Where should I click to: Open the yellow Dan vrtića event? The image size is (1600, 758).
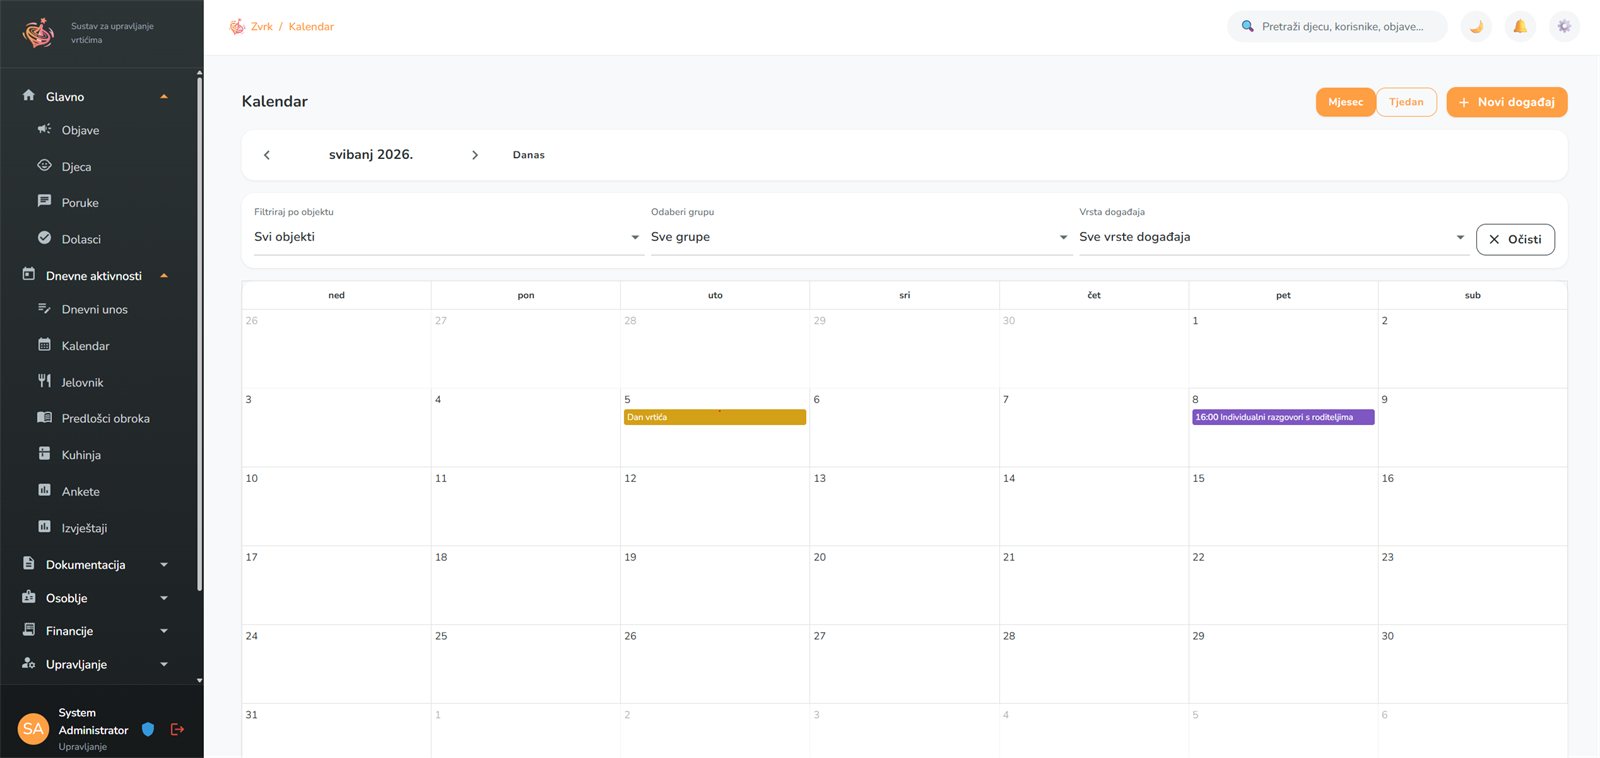pos(715,417)
